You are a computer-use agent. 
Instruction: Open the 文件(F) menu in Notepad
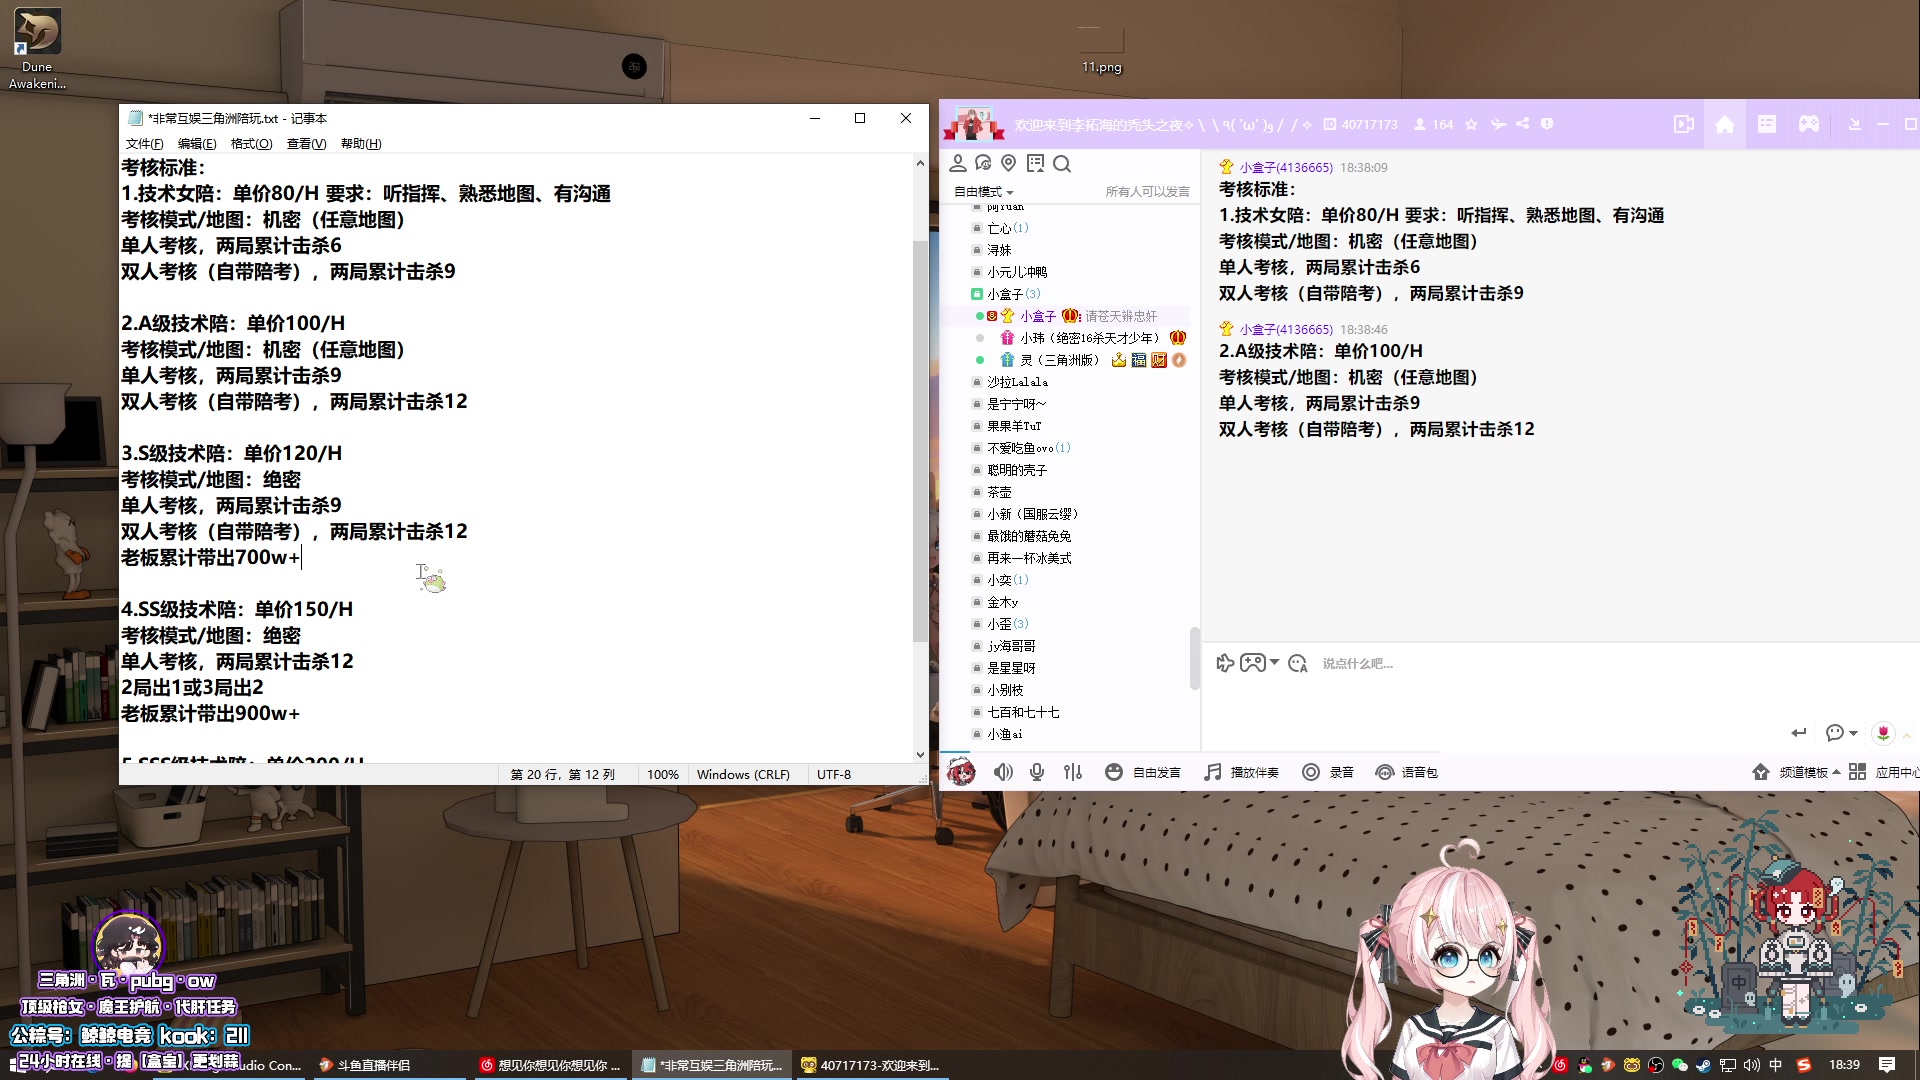point(144,144)
